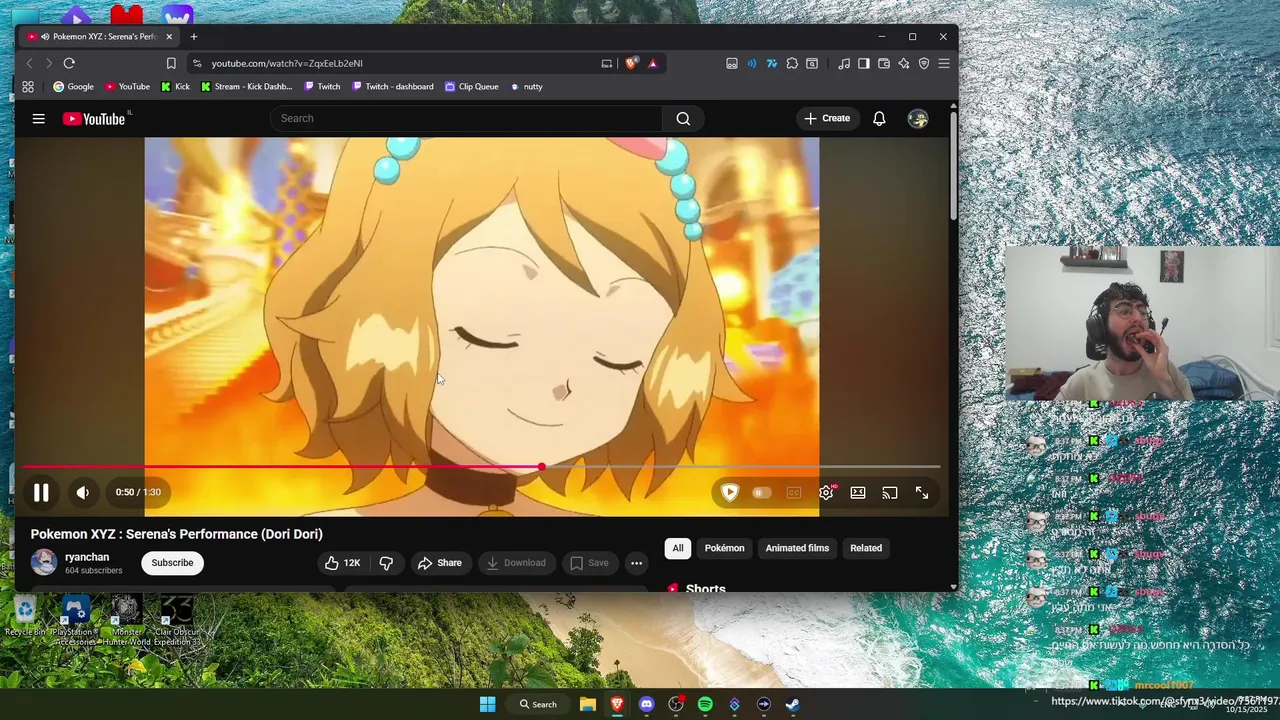Open the browser extensions puzzle icon
Screen dimensions: 1280x720
point(792,63)
